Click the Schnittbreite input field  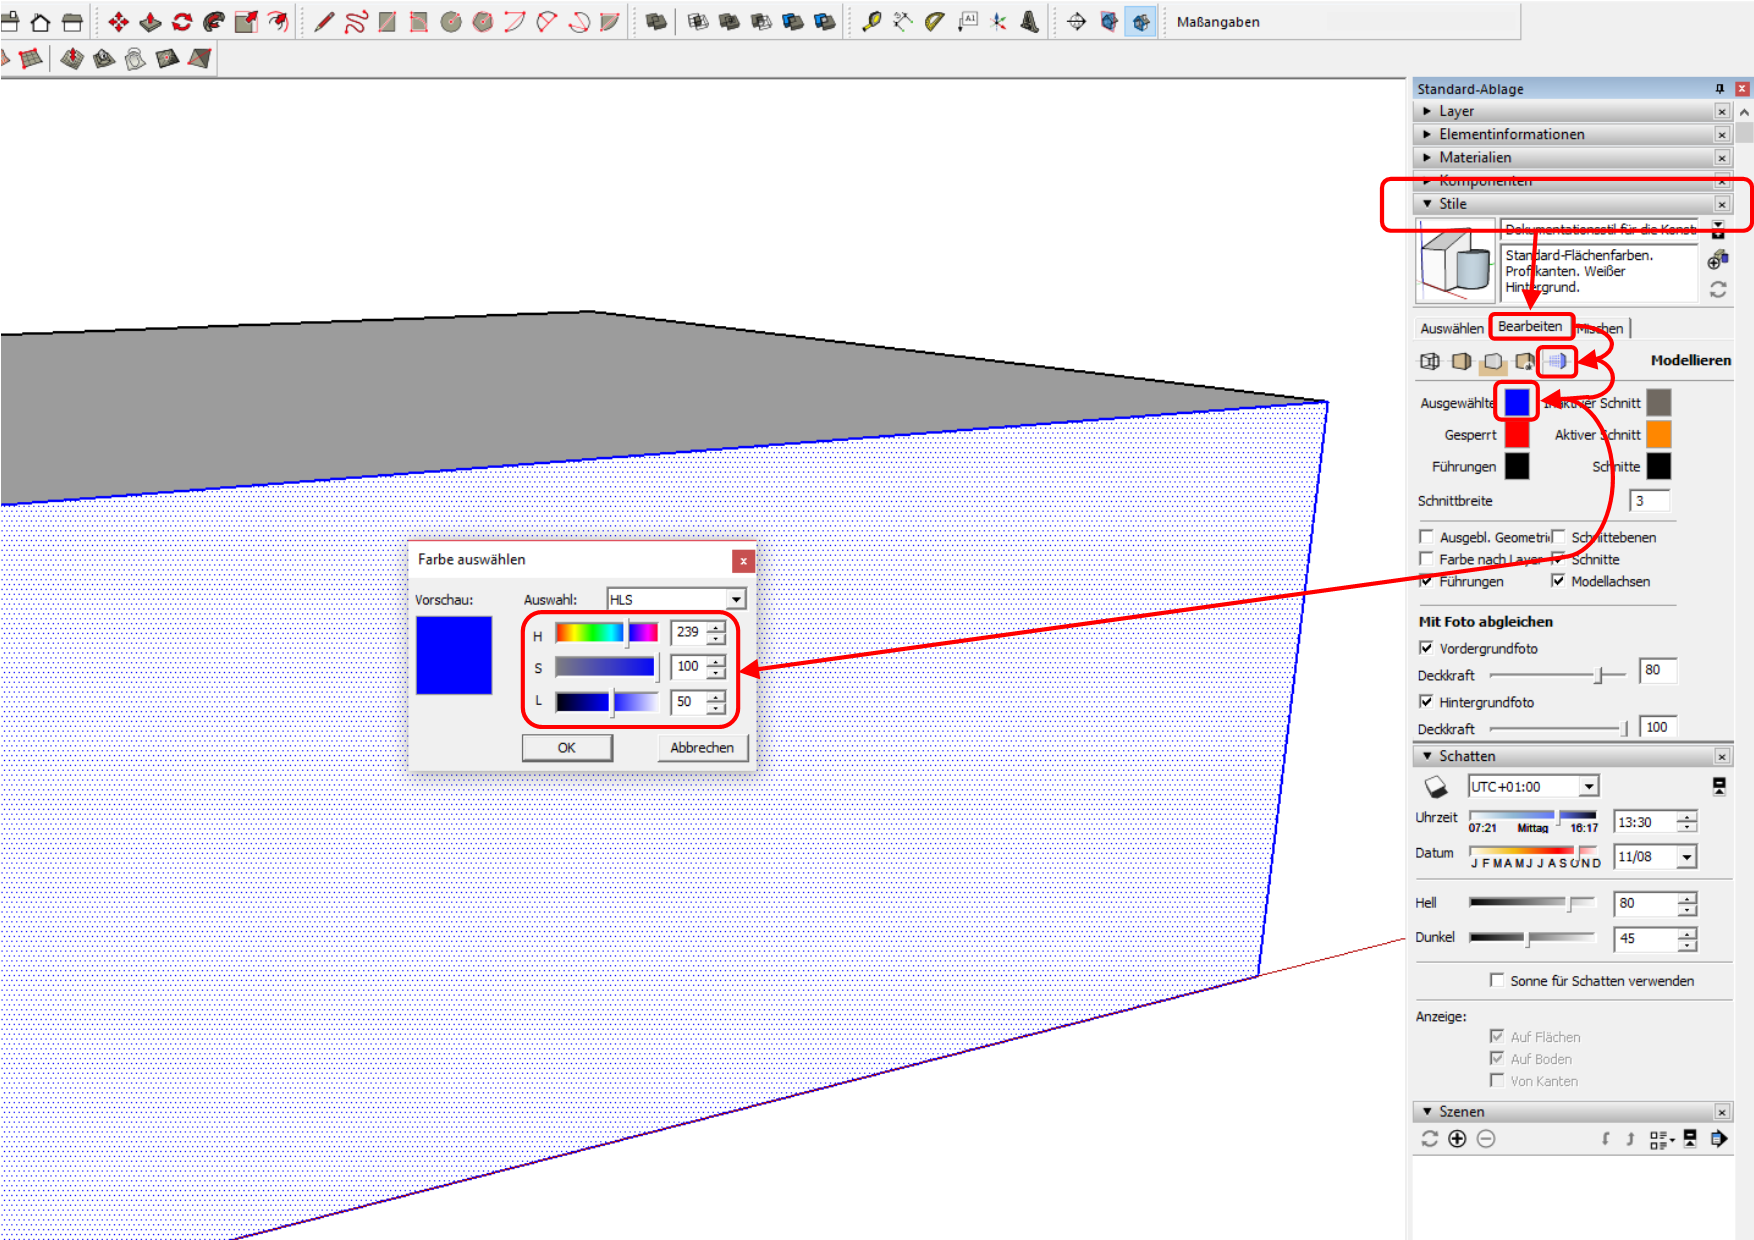click(x=1649, y=501)
